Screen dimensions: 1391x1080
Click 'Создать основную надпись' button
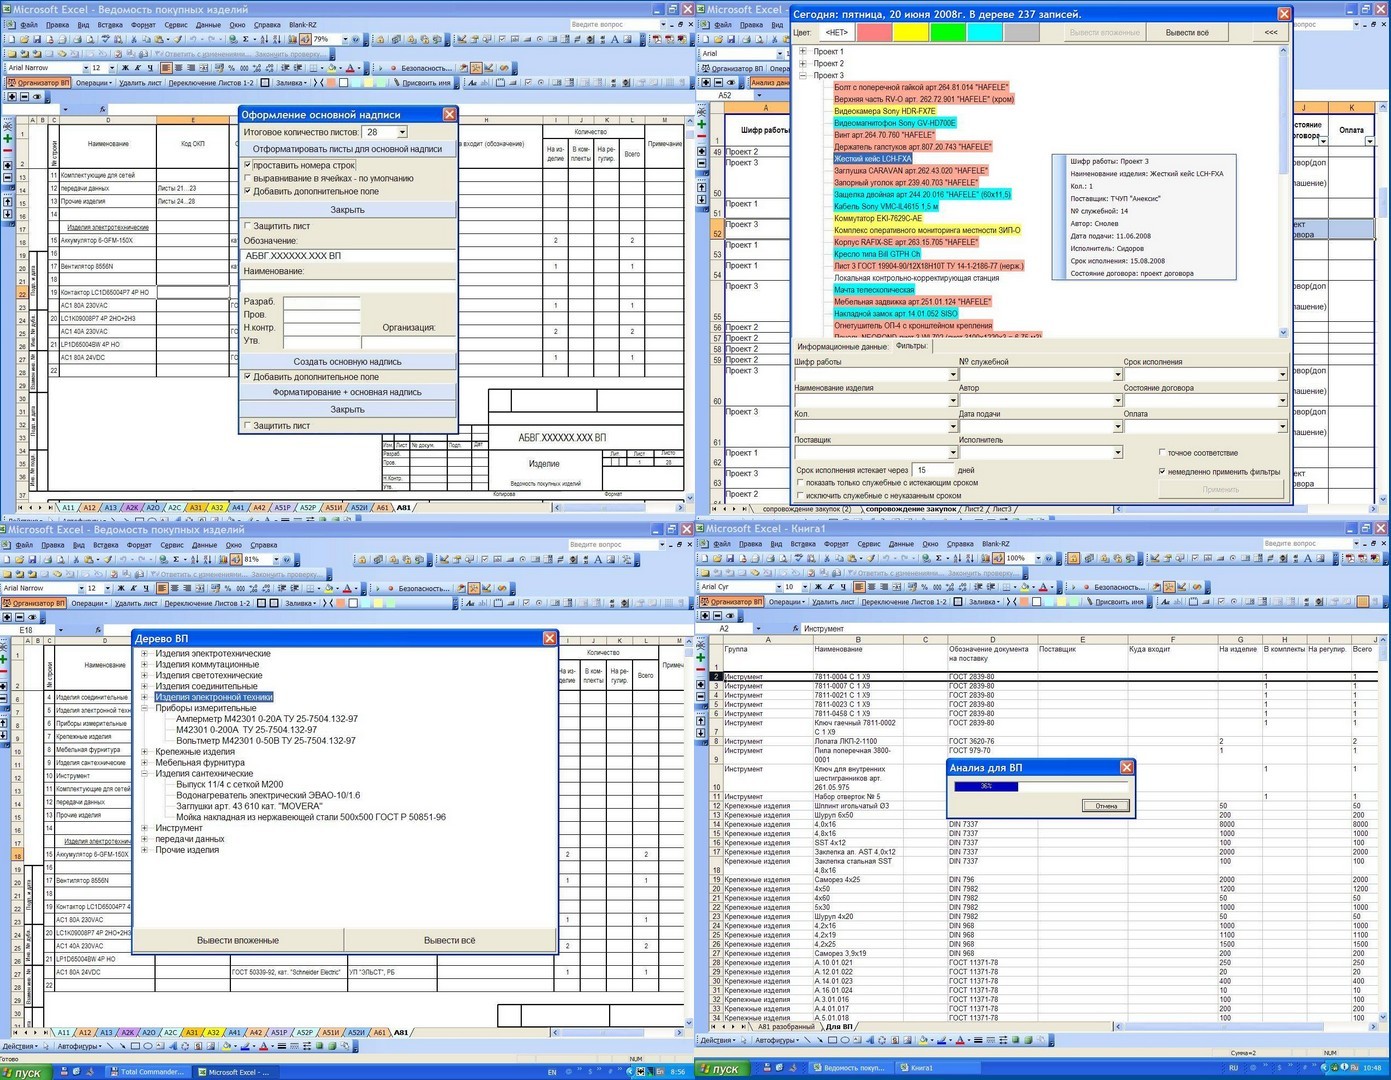(348, 361)
